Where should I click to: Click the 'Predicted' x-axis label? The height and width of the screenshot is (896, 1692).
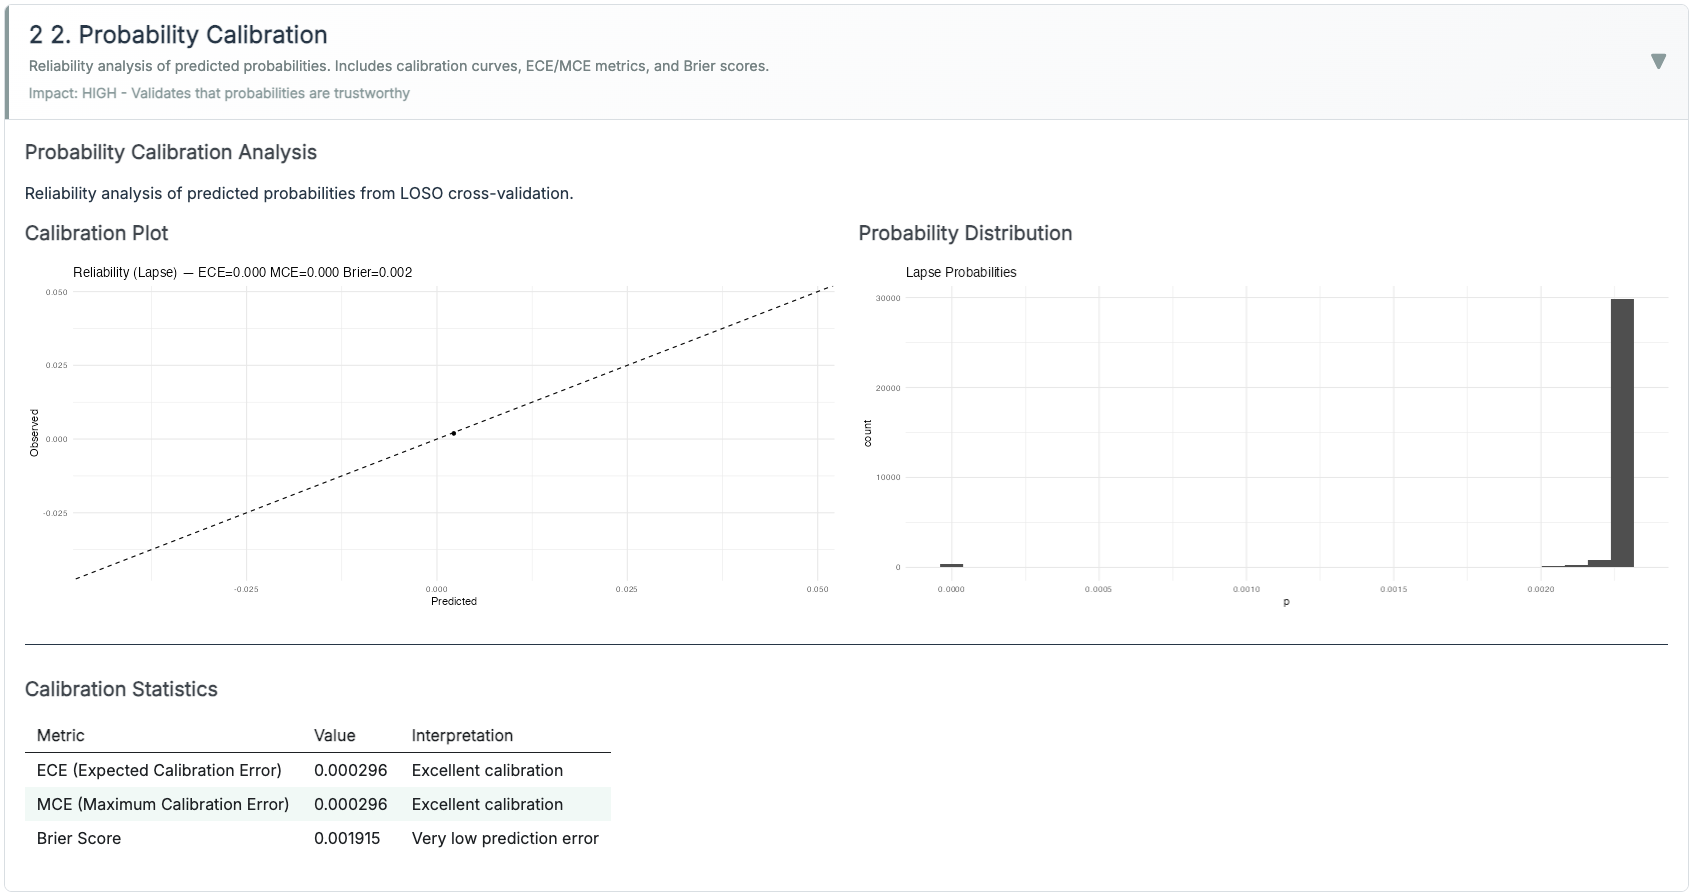(454, 601)
